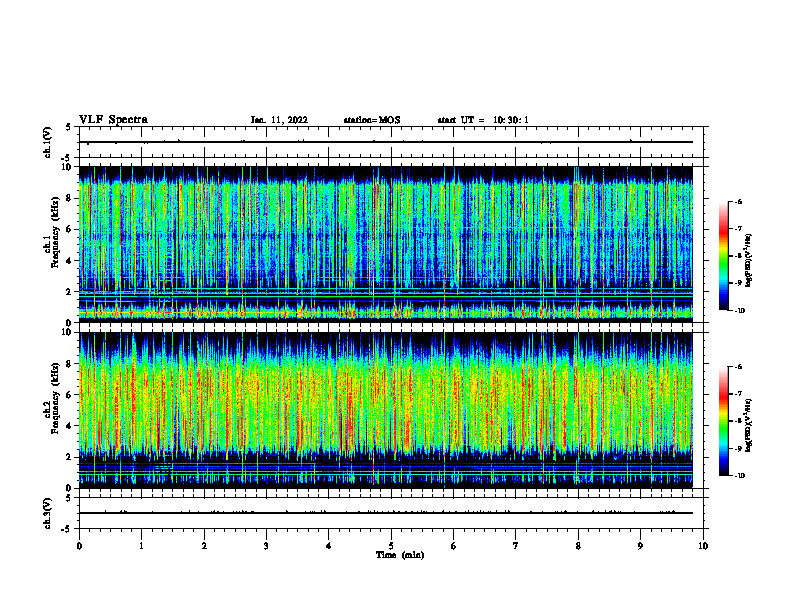Screen dimensions: 792x612
Task: Click the "5" minute tick on time axis
Action: coord(391,546)
